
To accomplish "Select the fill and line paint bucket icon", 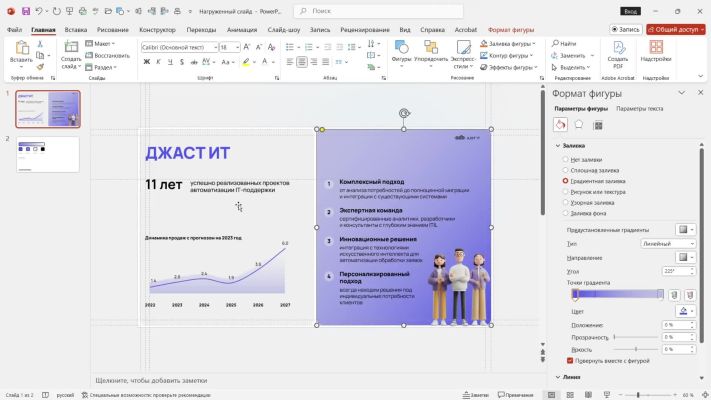I will coord(560,125).
